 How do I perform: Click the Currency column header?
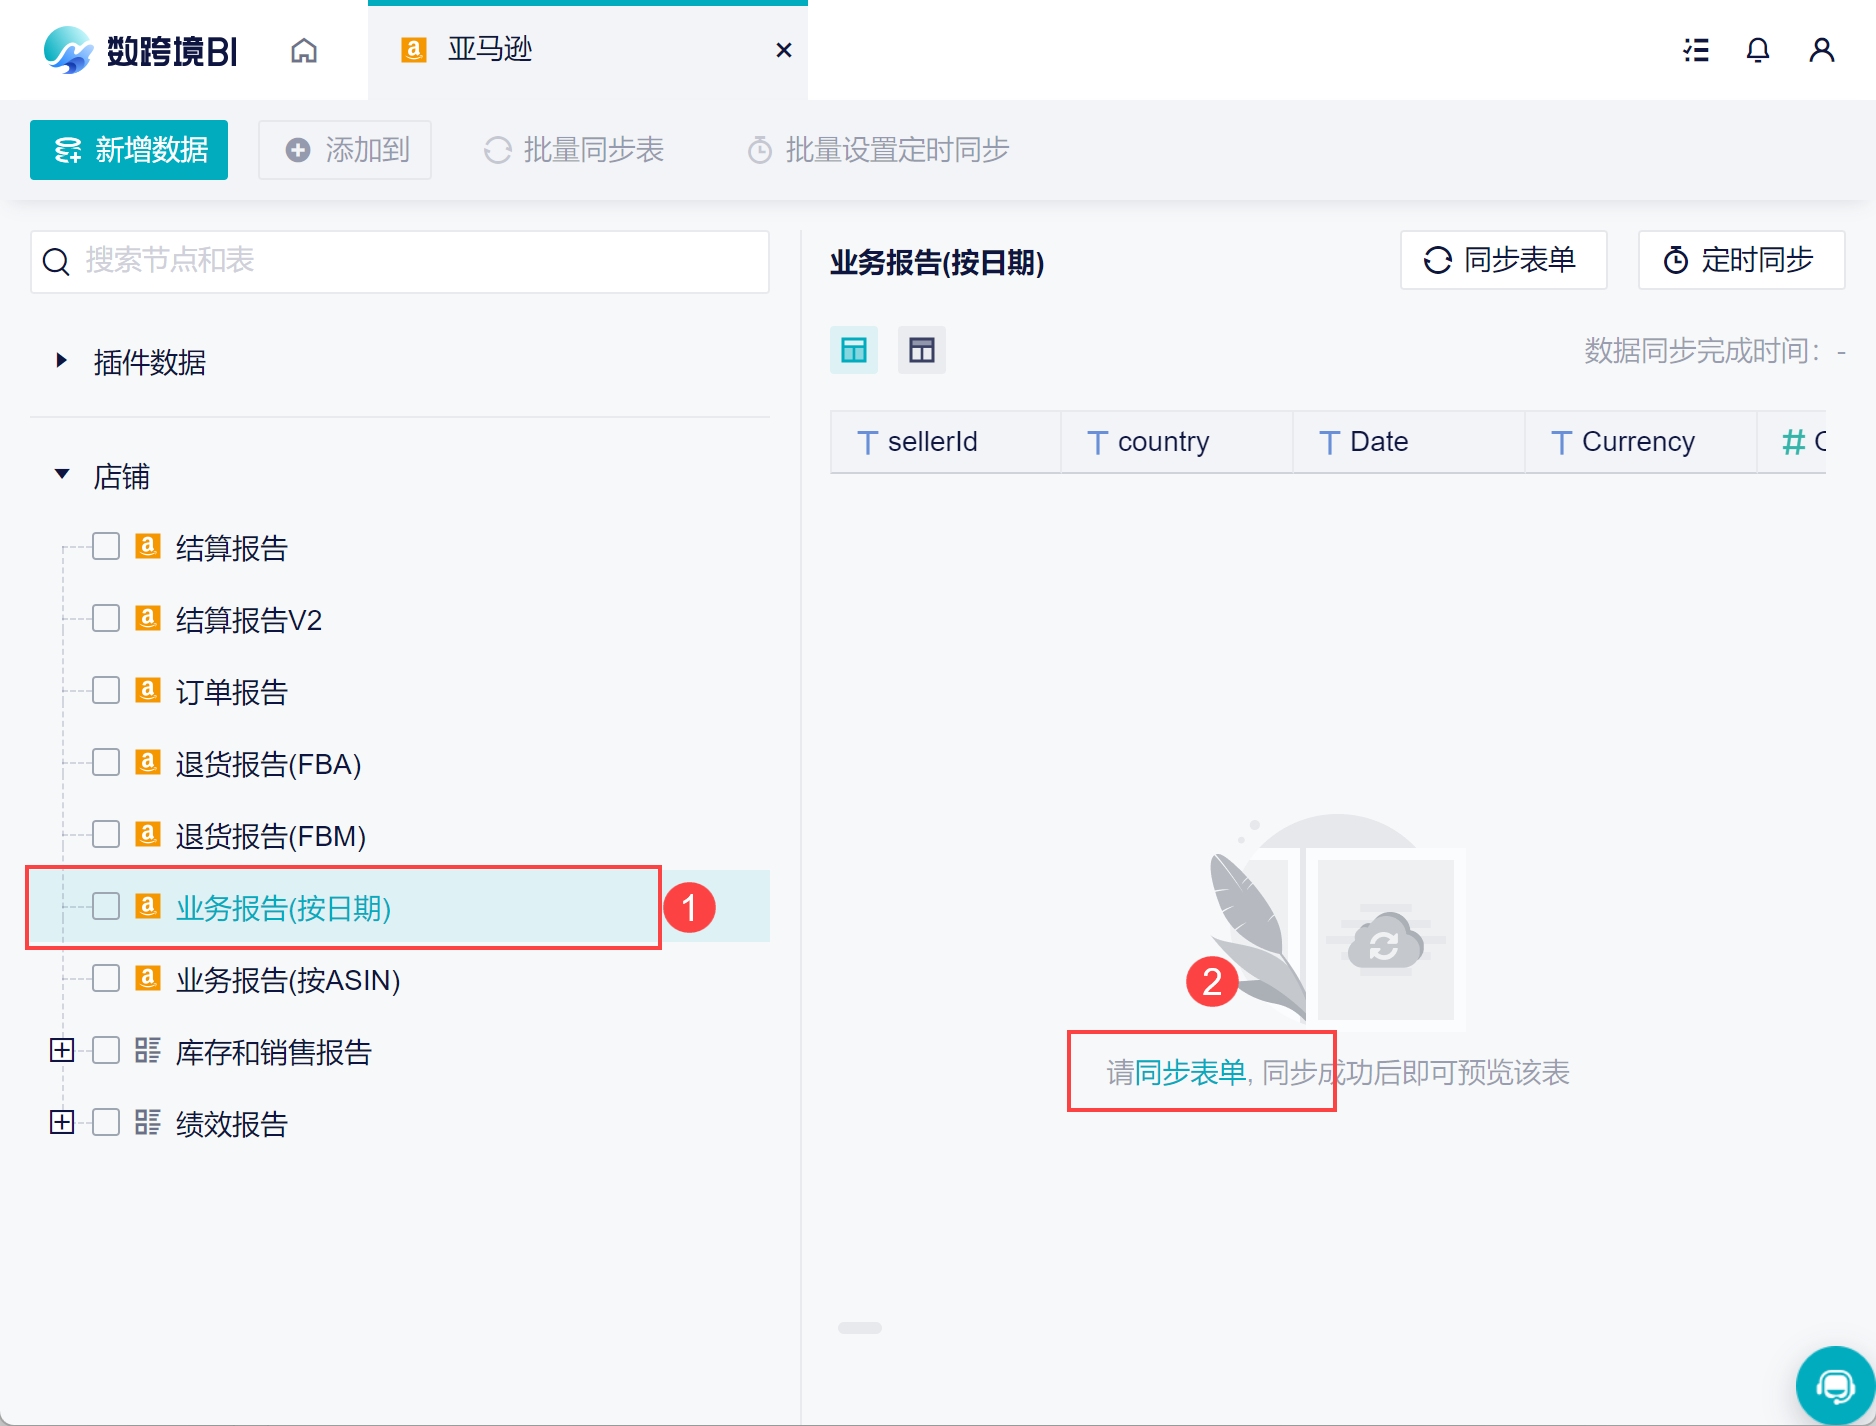(x=1641, y=442)
